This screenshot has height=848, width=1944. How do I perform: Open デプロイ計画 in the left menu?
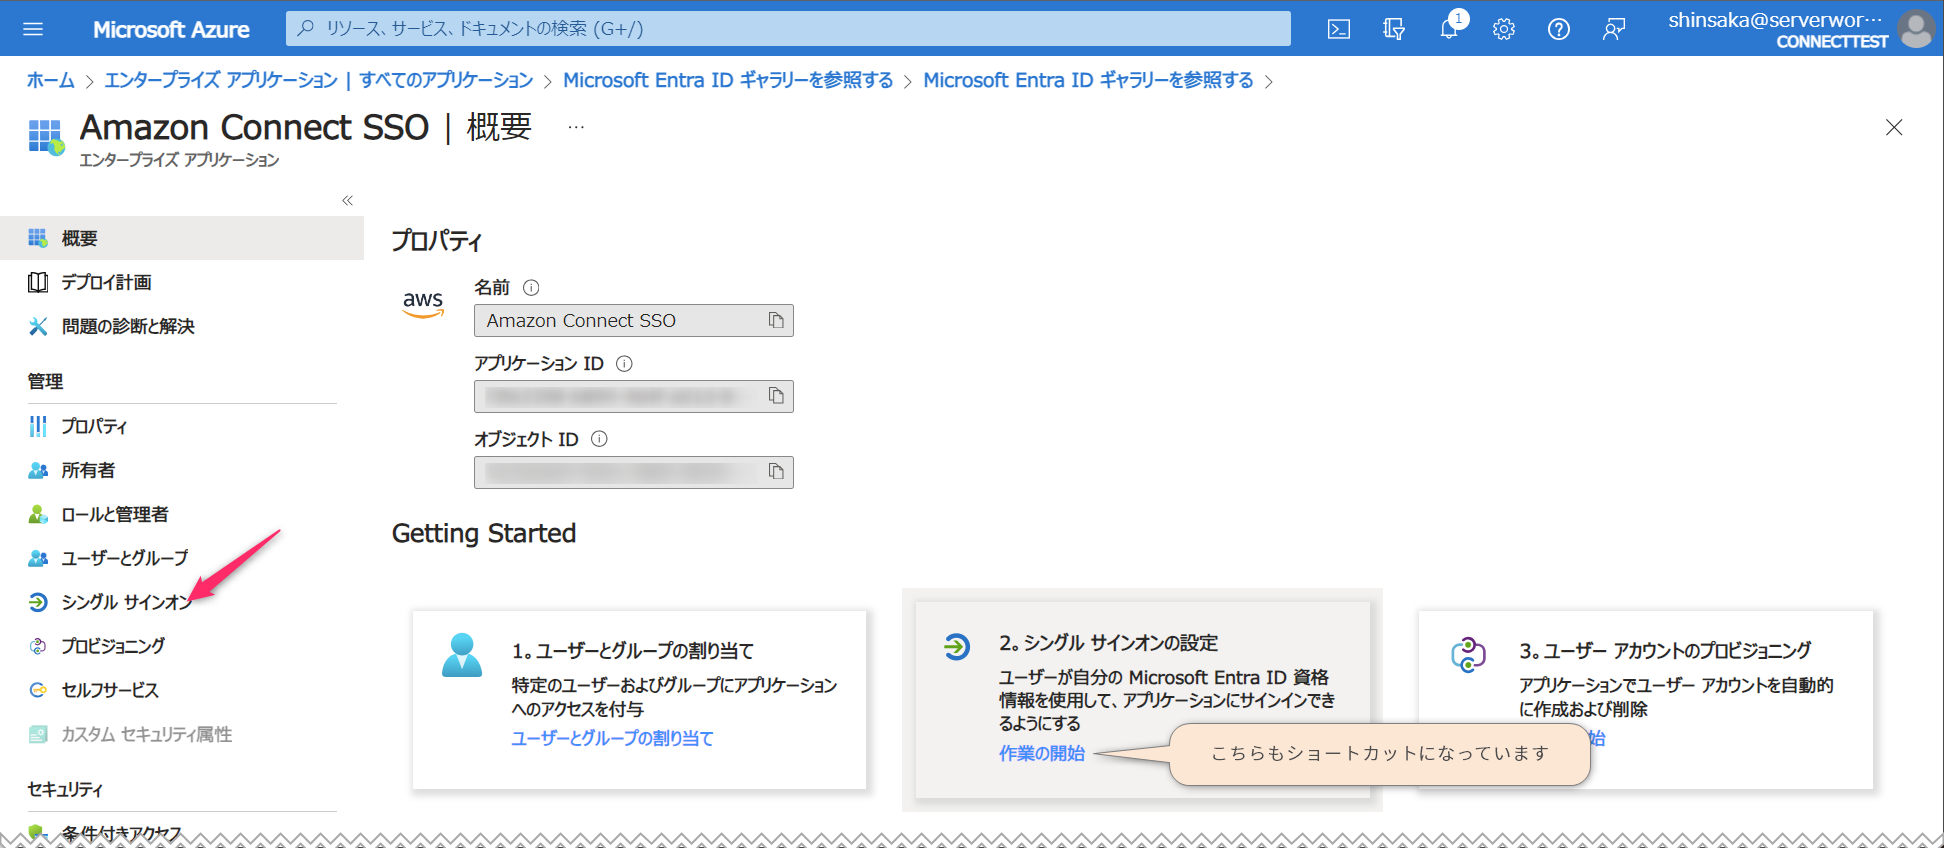(182, 282)
